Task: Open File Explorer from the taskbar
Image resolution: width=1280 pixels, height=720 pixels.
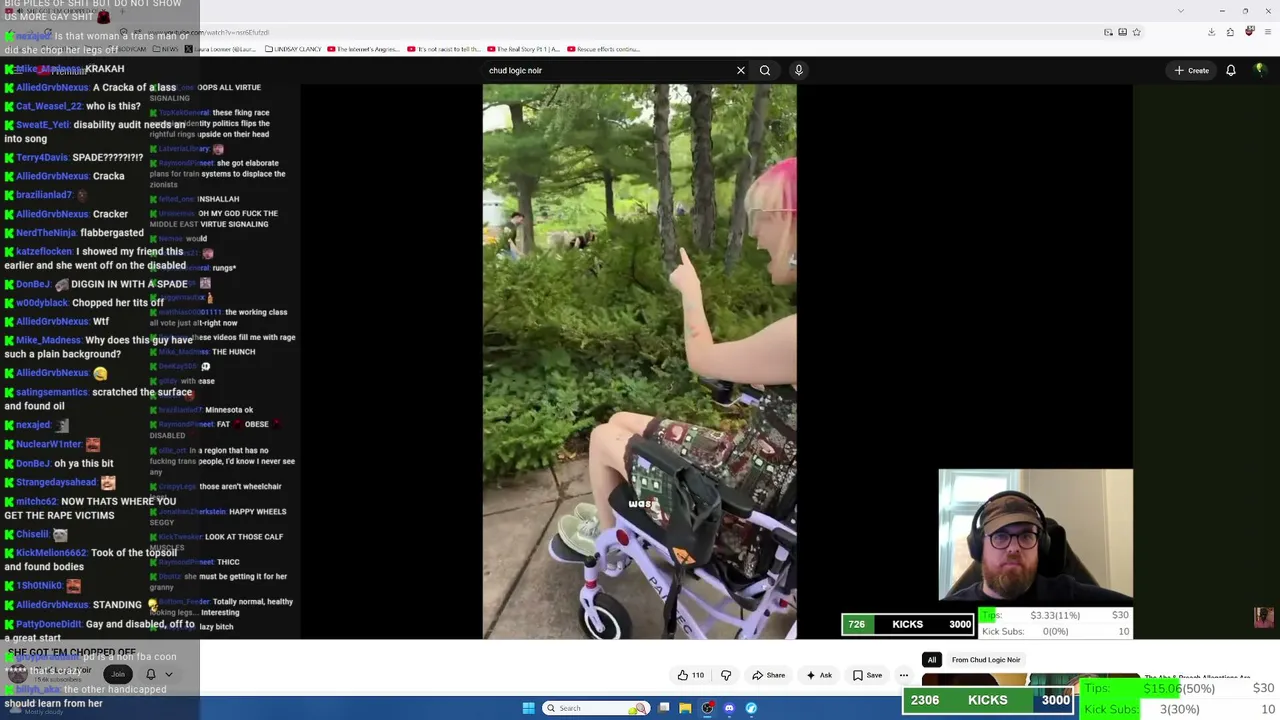Action: pyautogui.click(x=685, y=708)
